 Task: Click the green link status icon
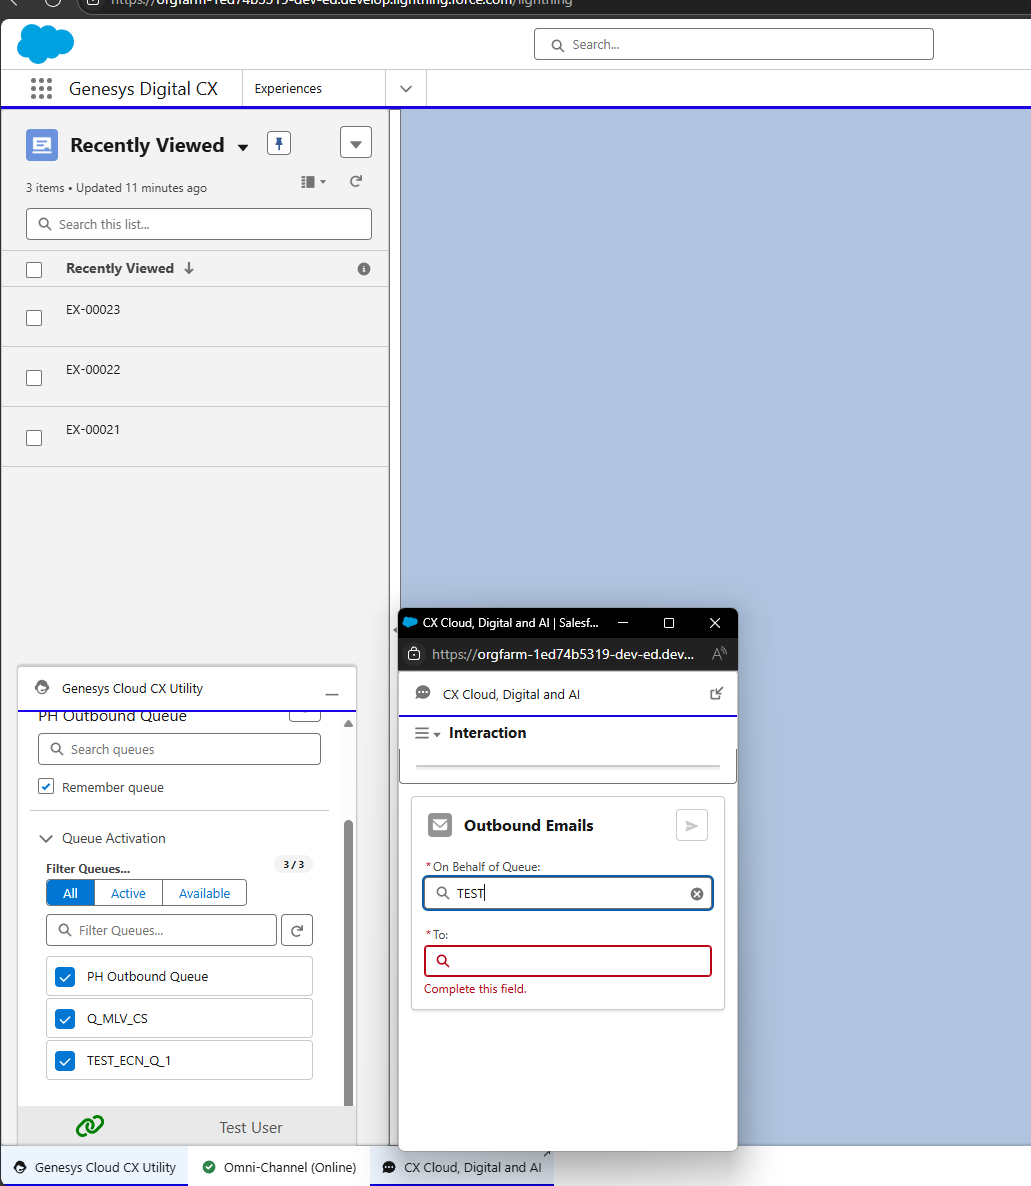90,1126
